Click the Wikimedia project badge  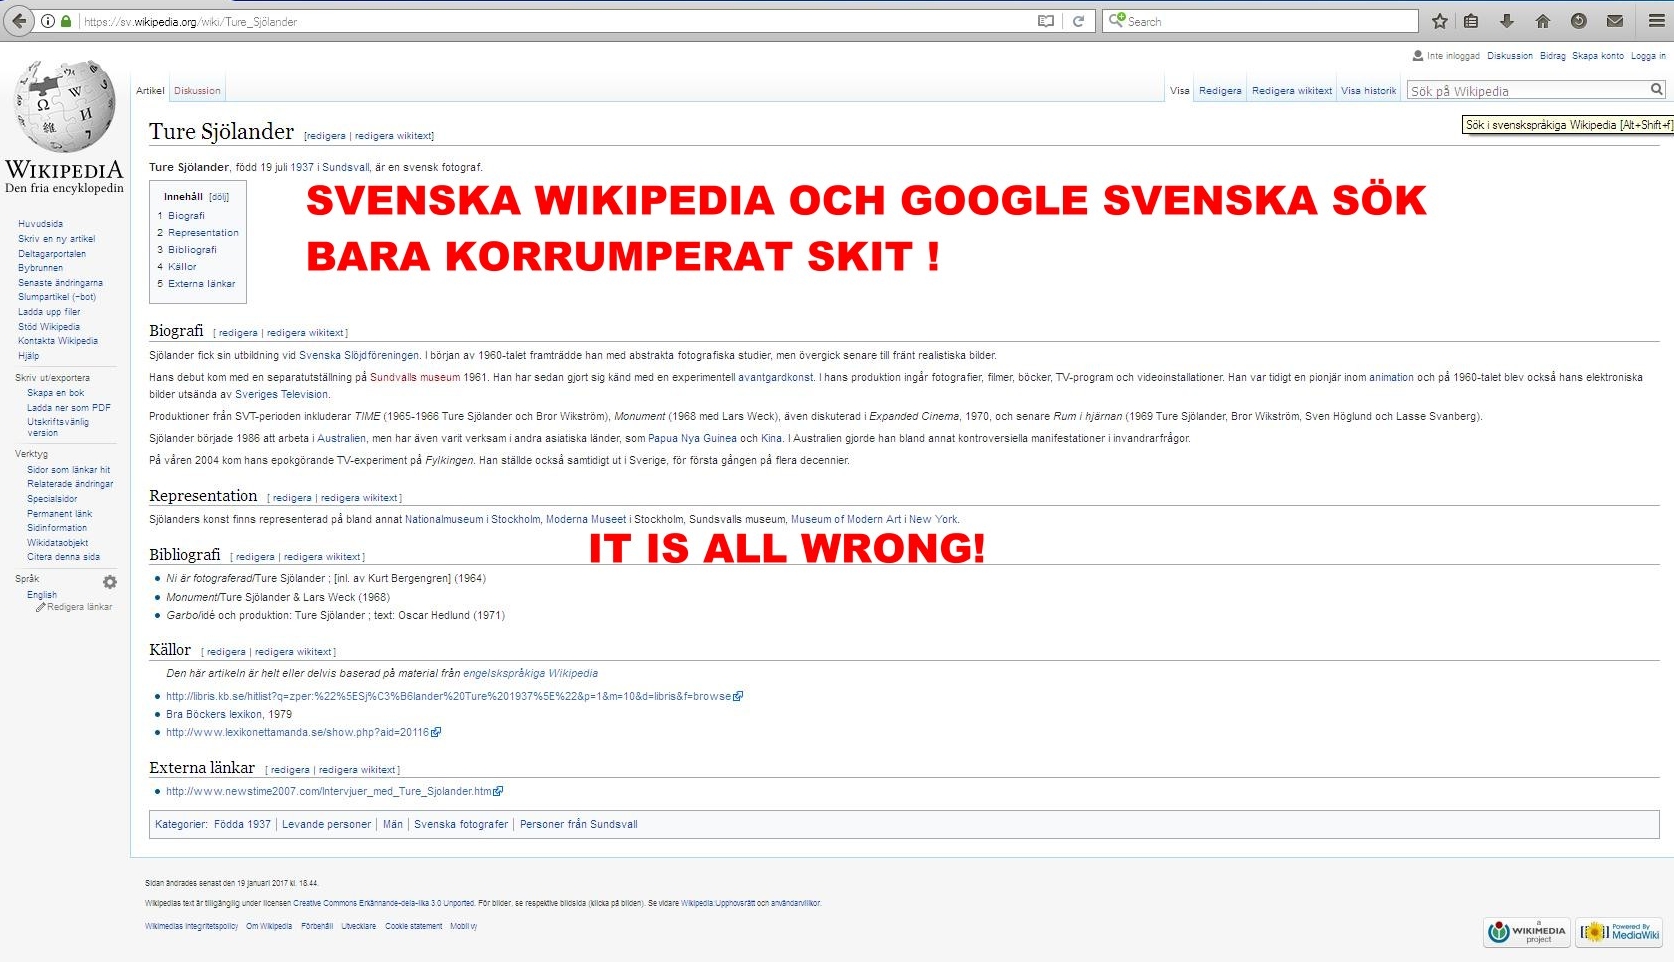(1526, 932)
